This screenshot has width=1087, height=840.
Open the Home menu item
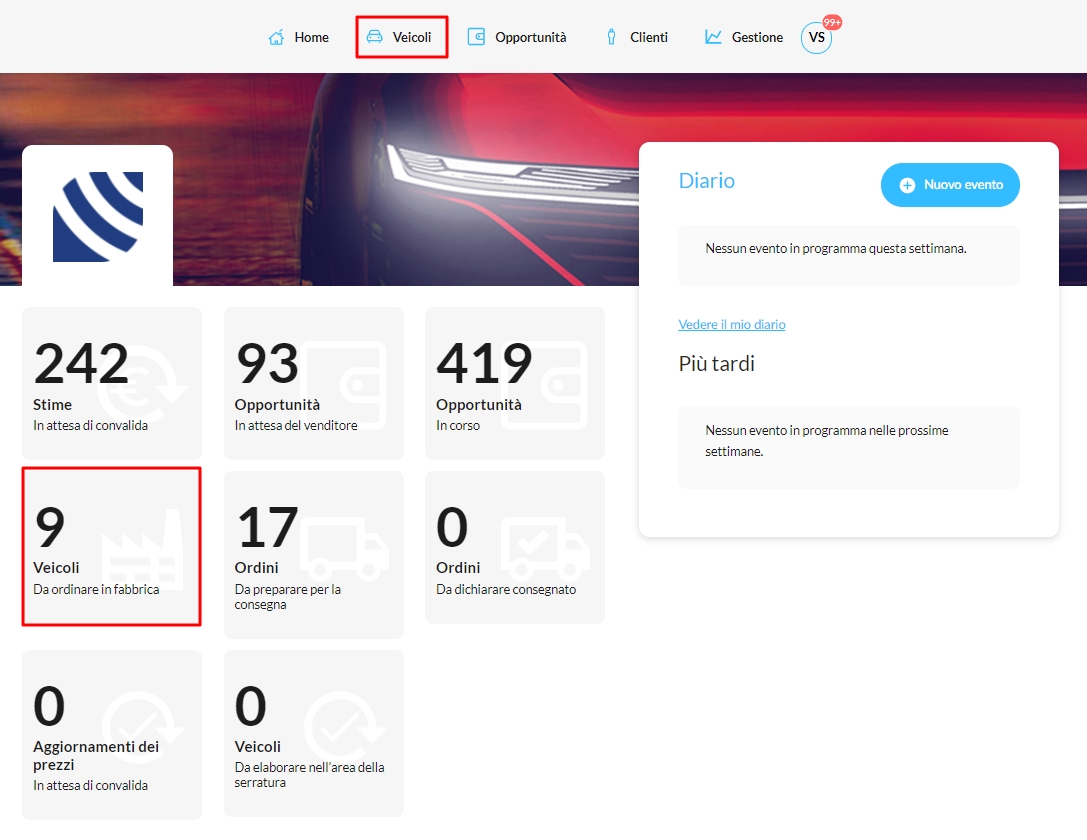point(298,37)
